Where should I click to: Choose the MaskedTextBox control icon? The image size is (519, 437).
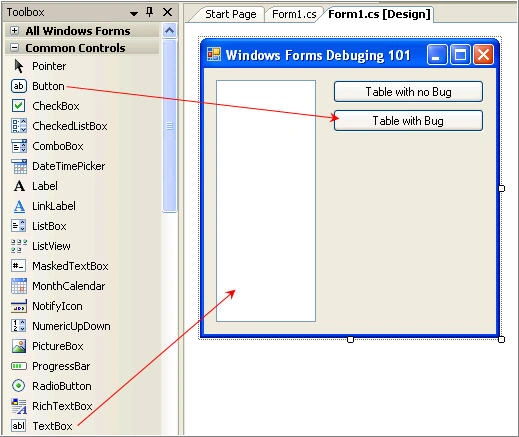point(19,266)
